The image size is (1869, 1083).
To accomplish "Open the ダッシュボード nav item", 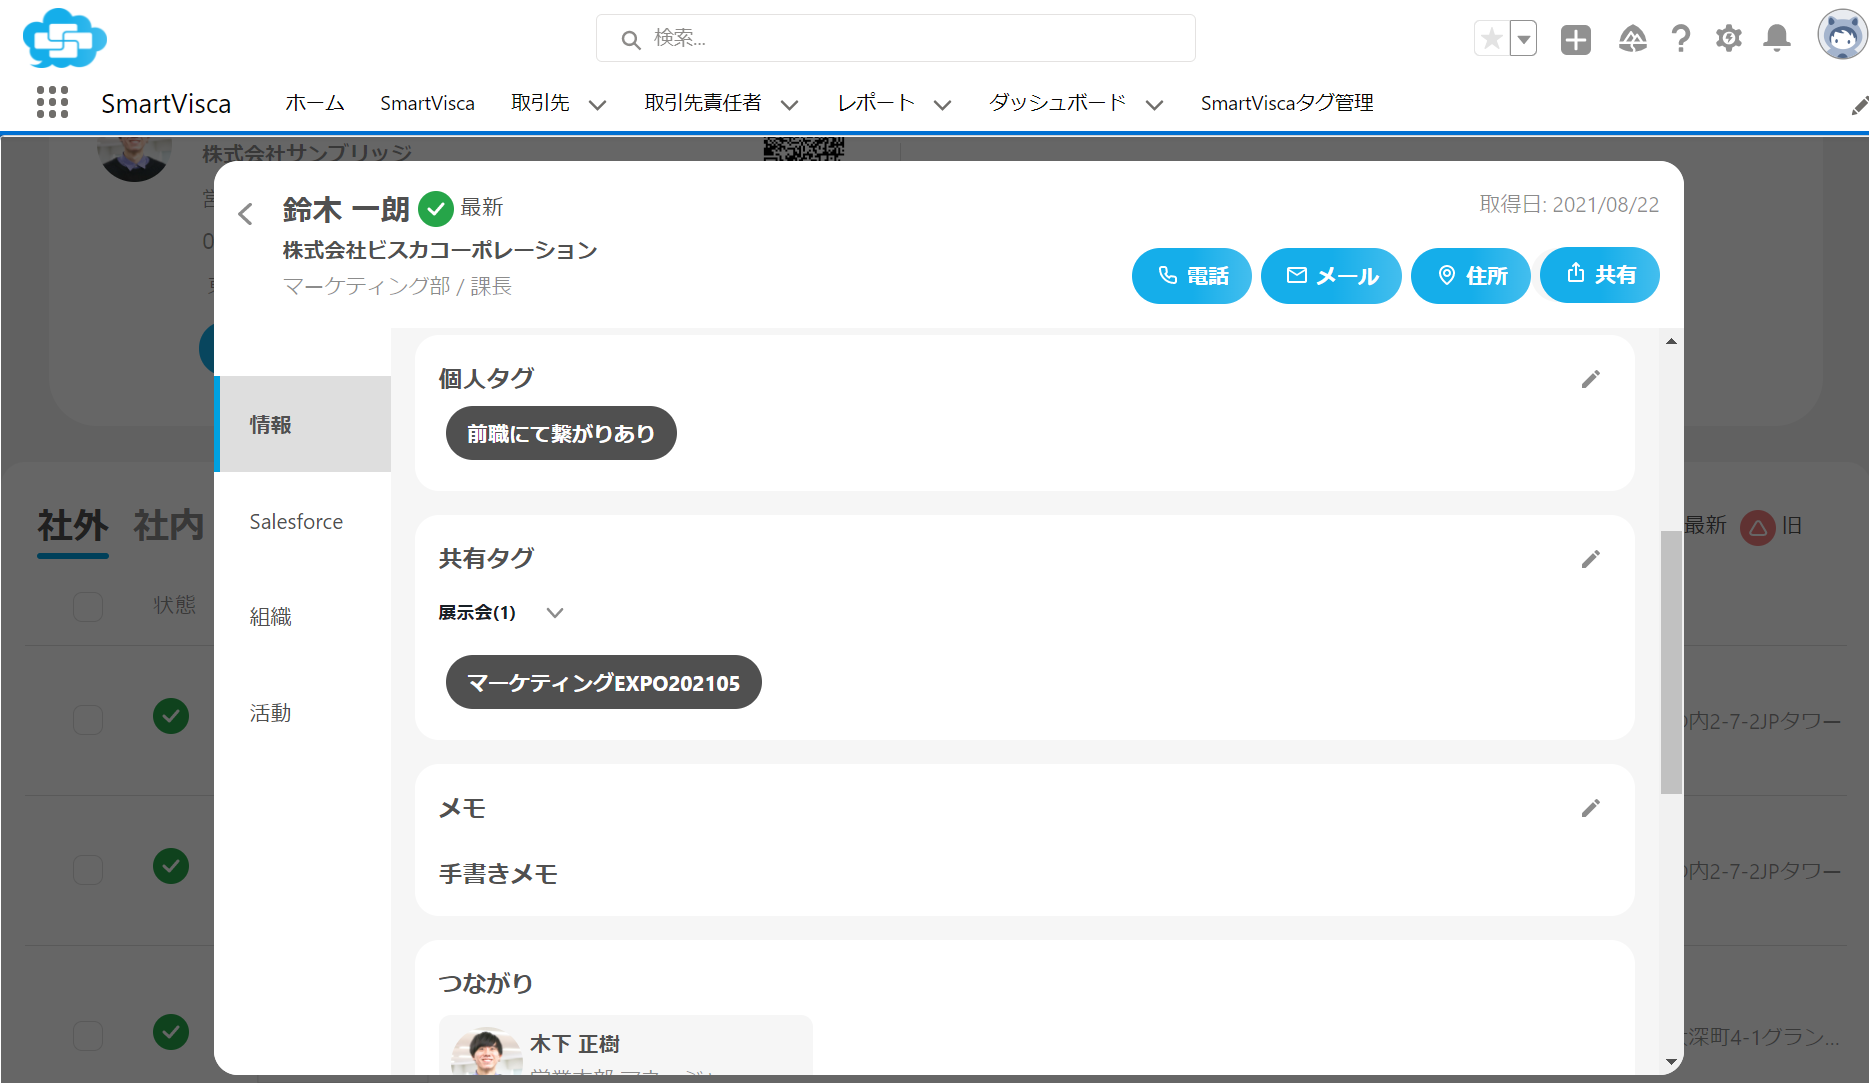I will (x=1058, y=103).
